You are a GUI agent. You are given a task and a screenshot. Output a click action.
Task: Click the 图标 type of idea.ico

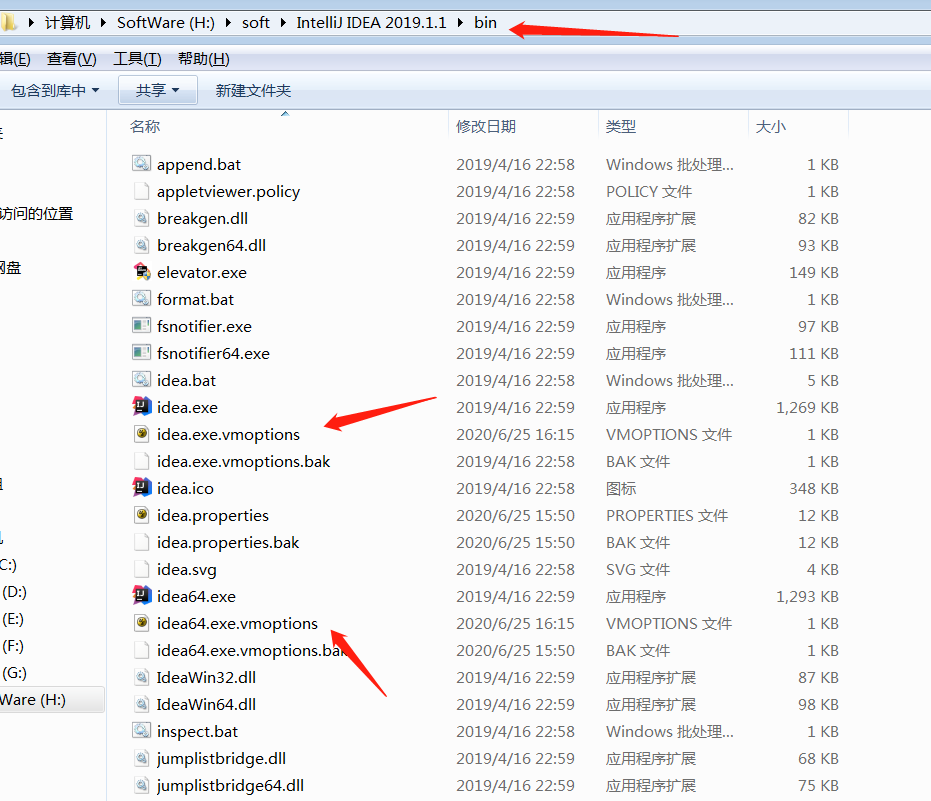pos(620,489)
